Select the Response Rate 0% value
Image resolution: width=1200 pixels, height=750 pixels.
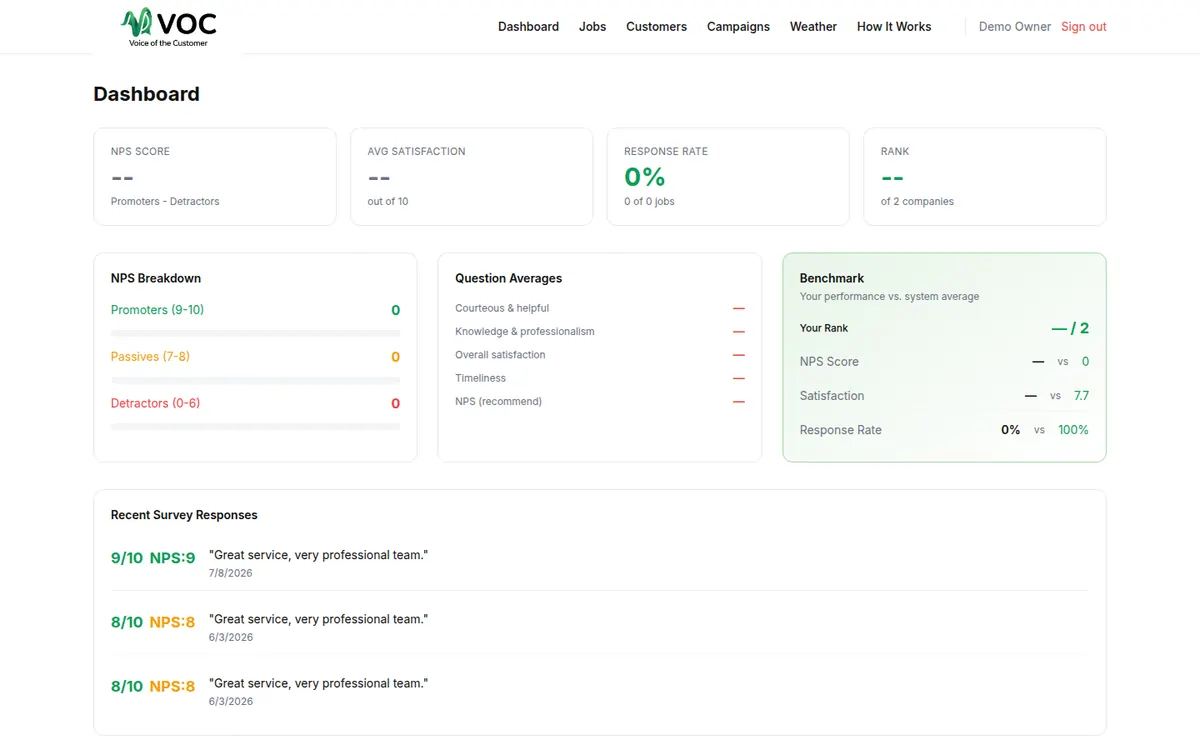645,177
